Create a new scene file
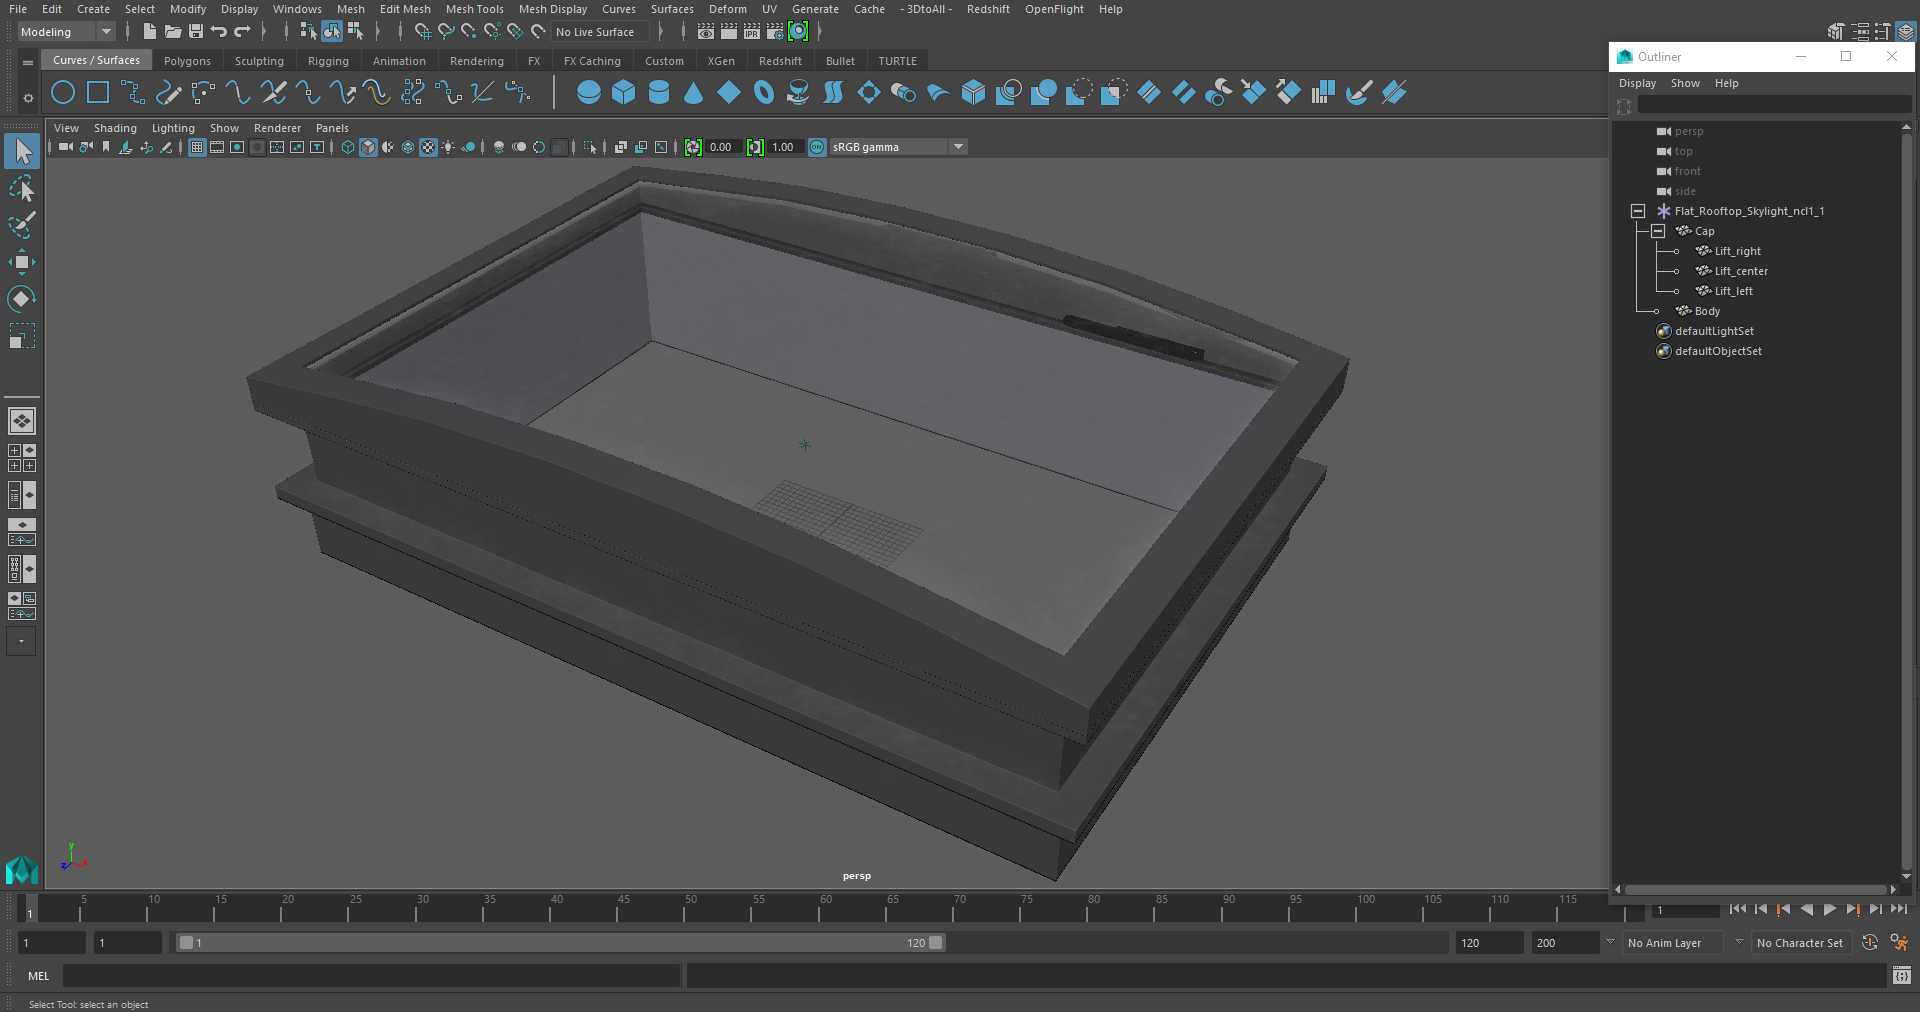Screen dimensions: 1920x1012 pyautogui.click(x=149, y=32)
